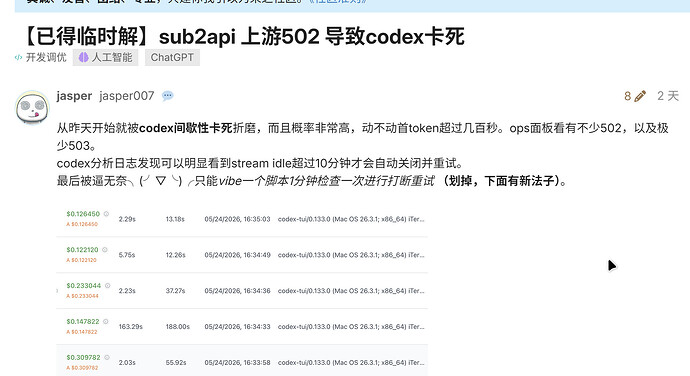Viewport: 690px width, 376px height.
Task: Click the chat bubble icon beside jasper007
Action: tap(168, 96)
